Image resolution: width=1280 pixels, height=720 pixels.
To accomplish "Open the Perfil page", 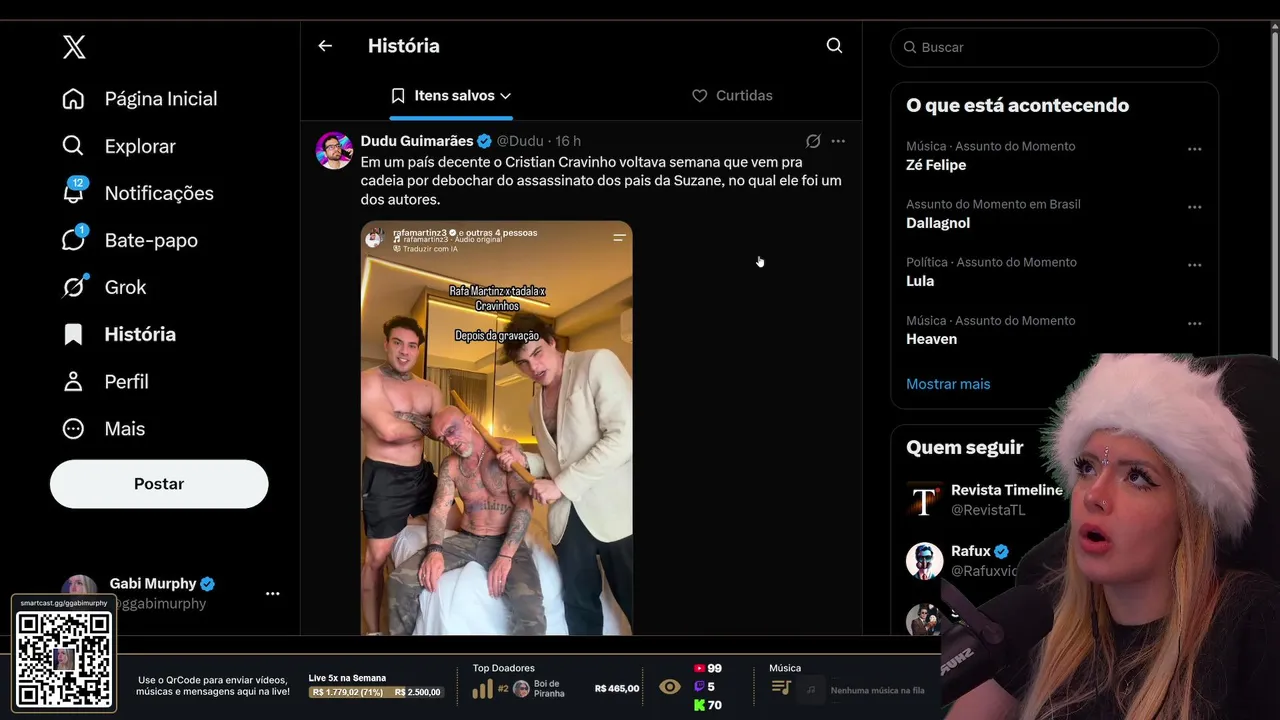I will point(104,381).
